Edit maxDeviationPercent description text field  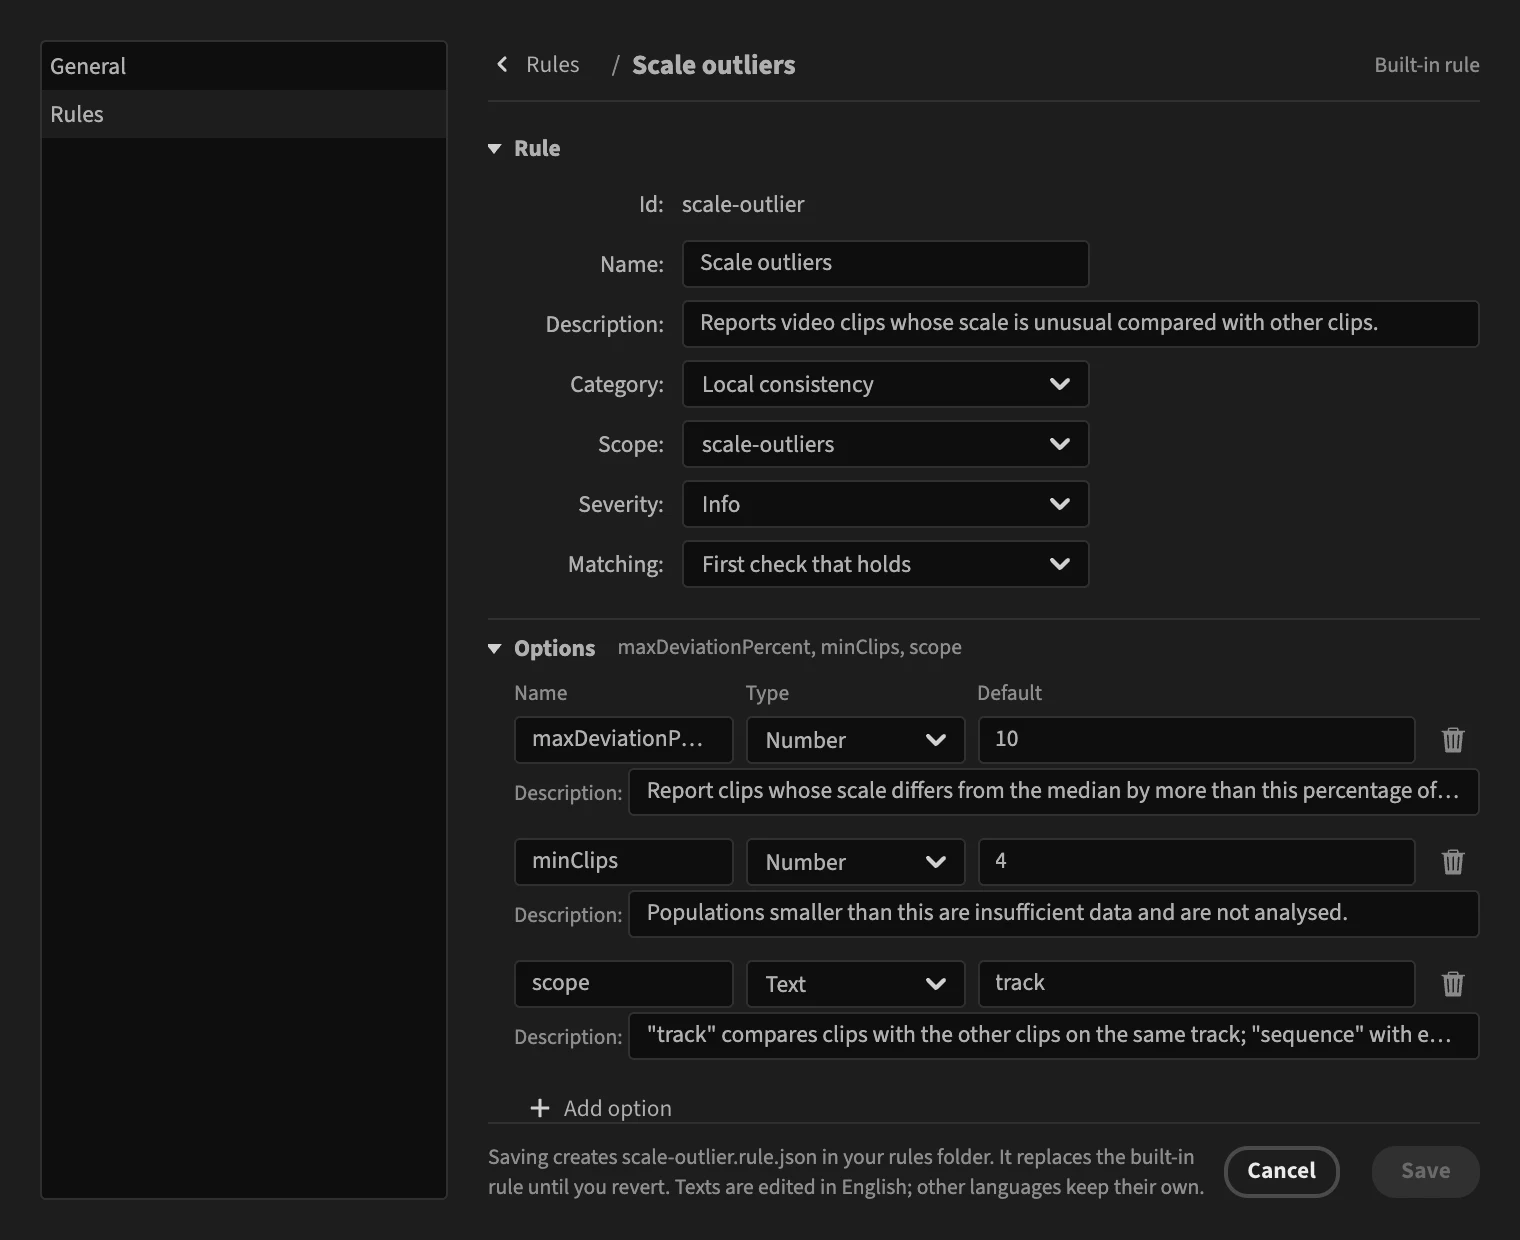tap(1053, 792)
